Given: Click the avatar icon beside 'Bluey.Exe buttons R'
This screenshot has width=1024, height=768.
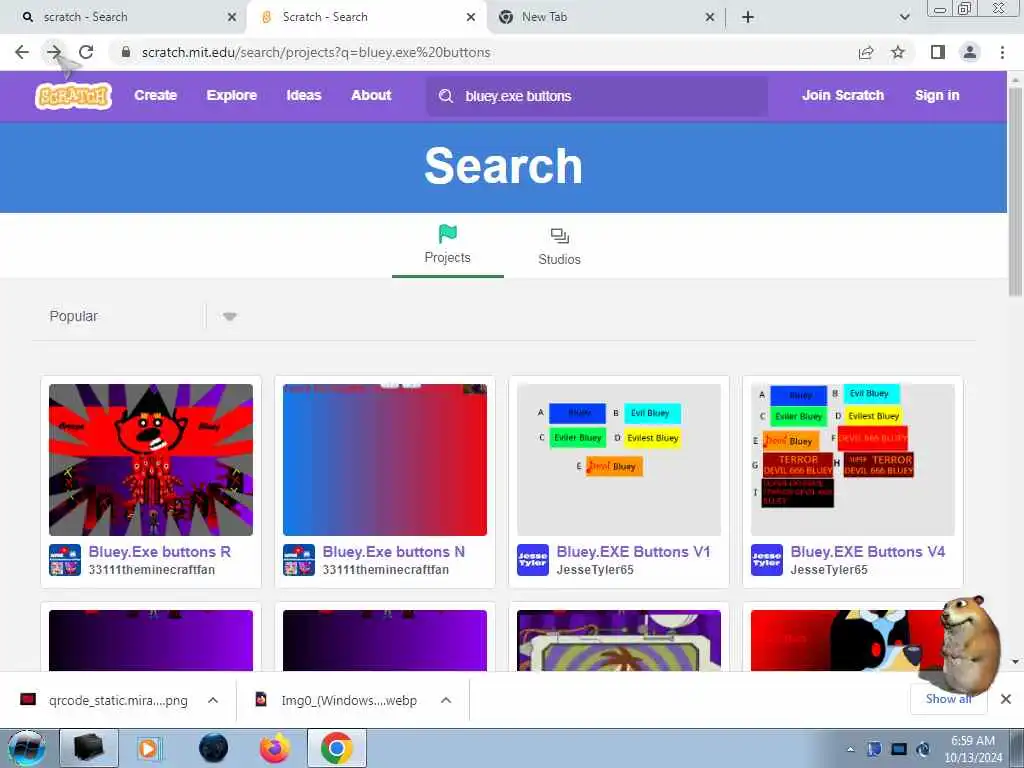Looking at the screenshot, I should pos(65,560).
